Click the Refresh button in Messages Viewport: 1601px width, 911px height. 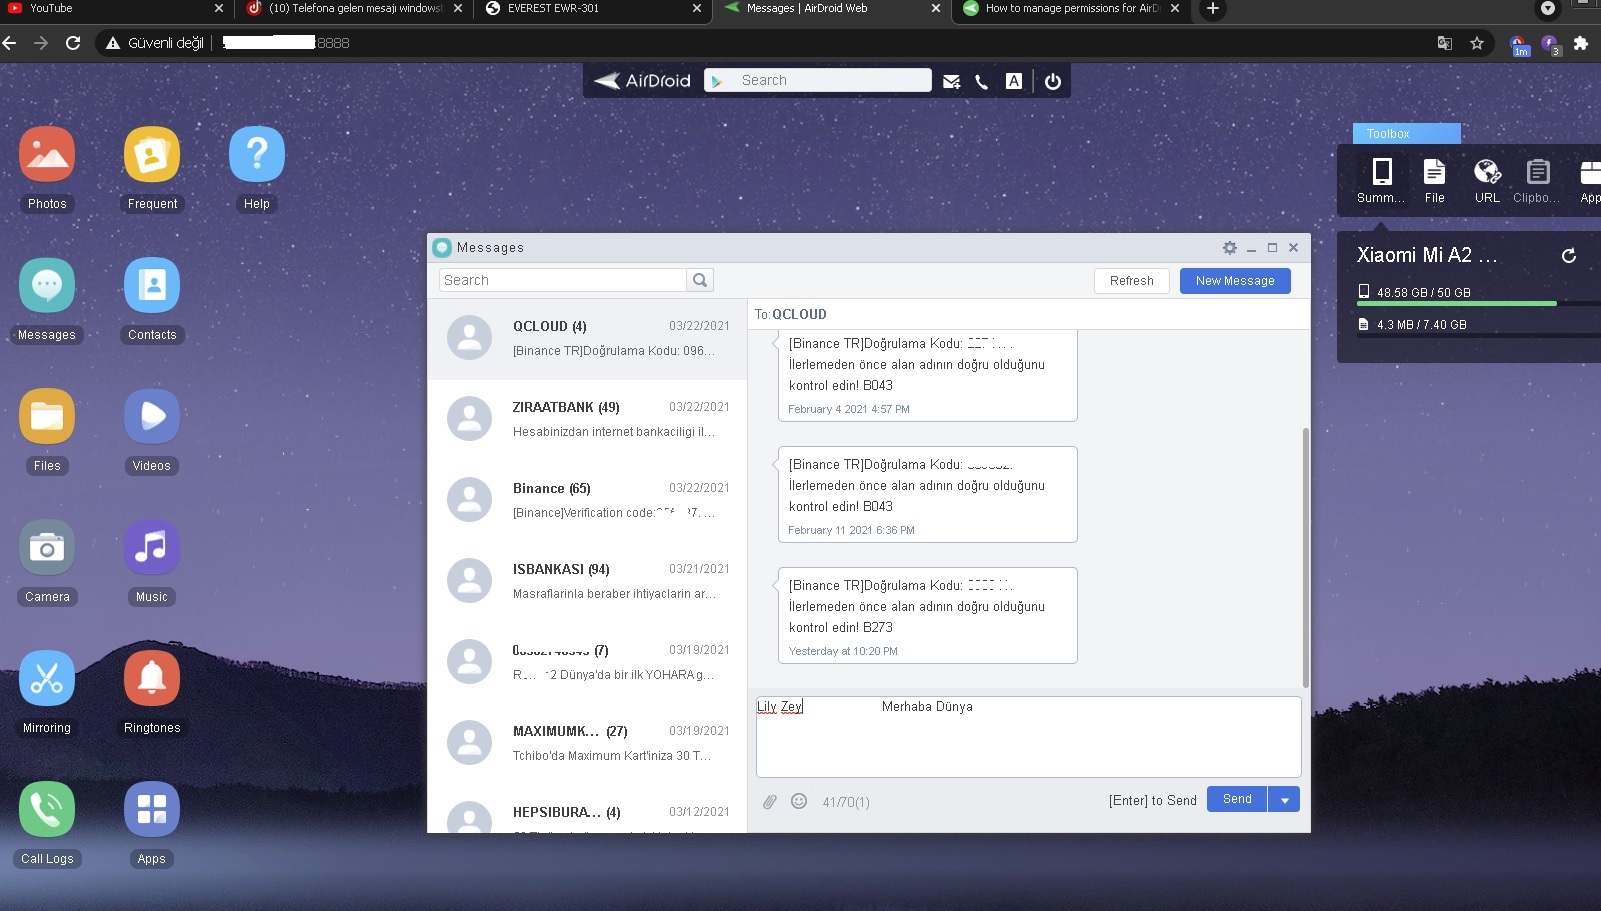point(1131,281)
